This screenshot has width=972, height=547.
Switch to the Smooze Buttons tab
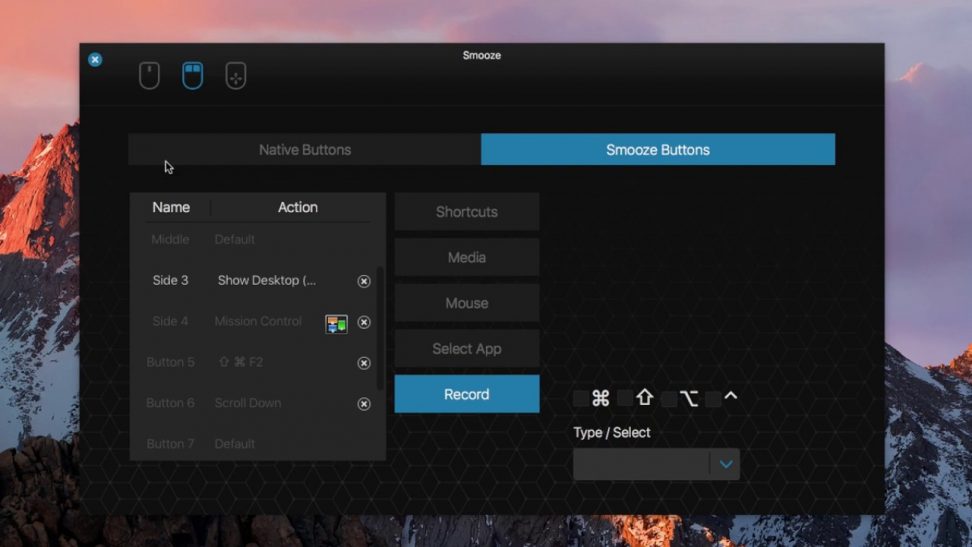[658, 150]
